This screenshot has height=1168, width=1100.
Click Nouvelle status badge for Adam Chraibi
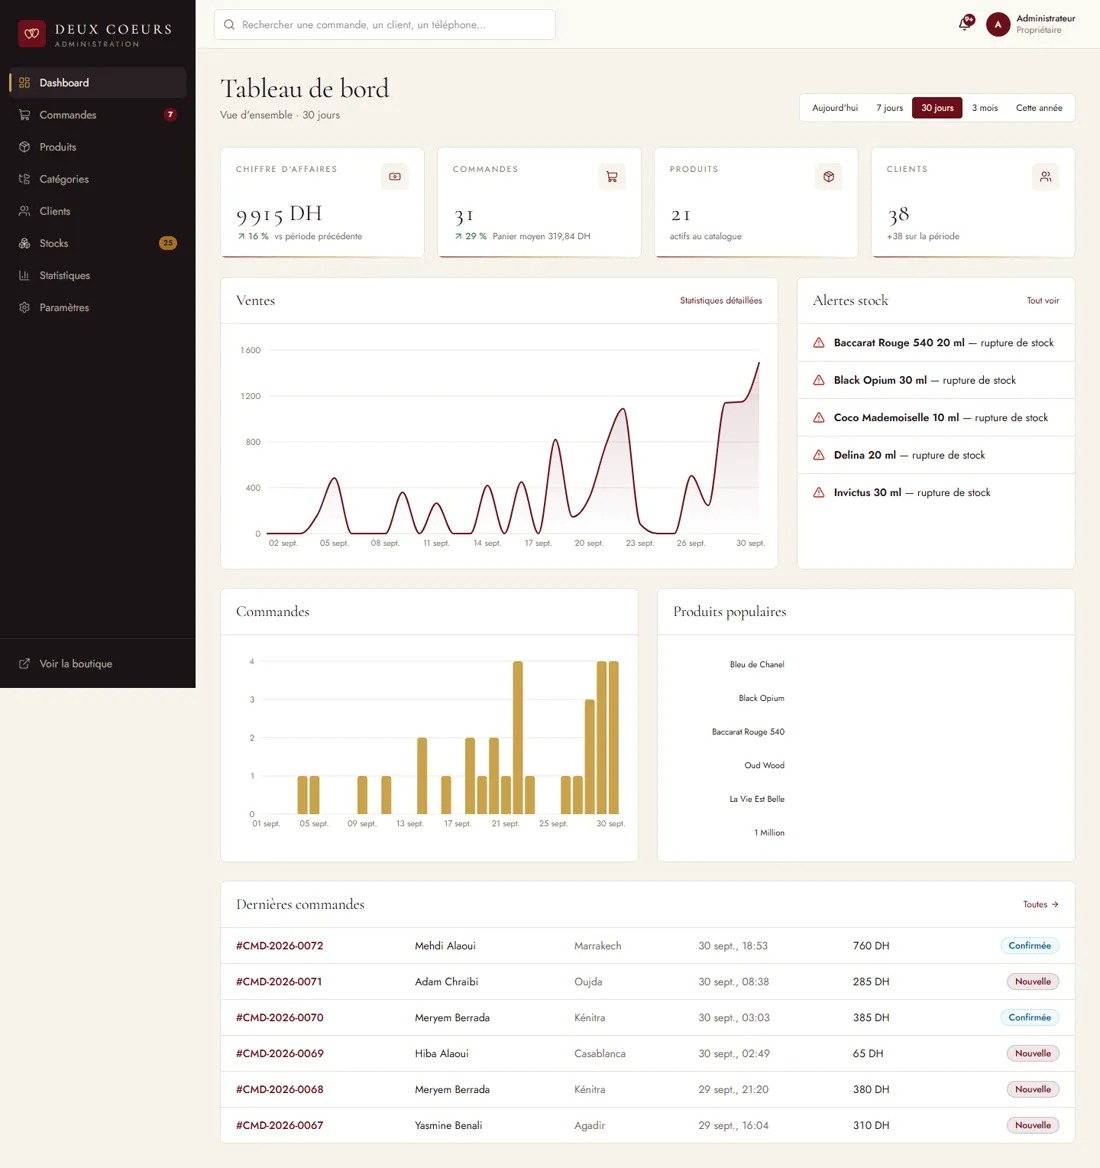click(x=1032, y=982)
